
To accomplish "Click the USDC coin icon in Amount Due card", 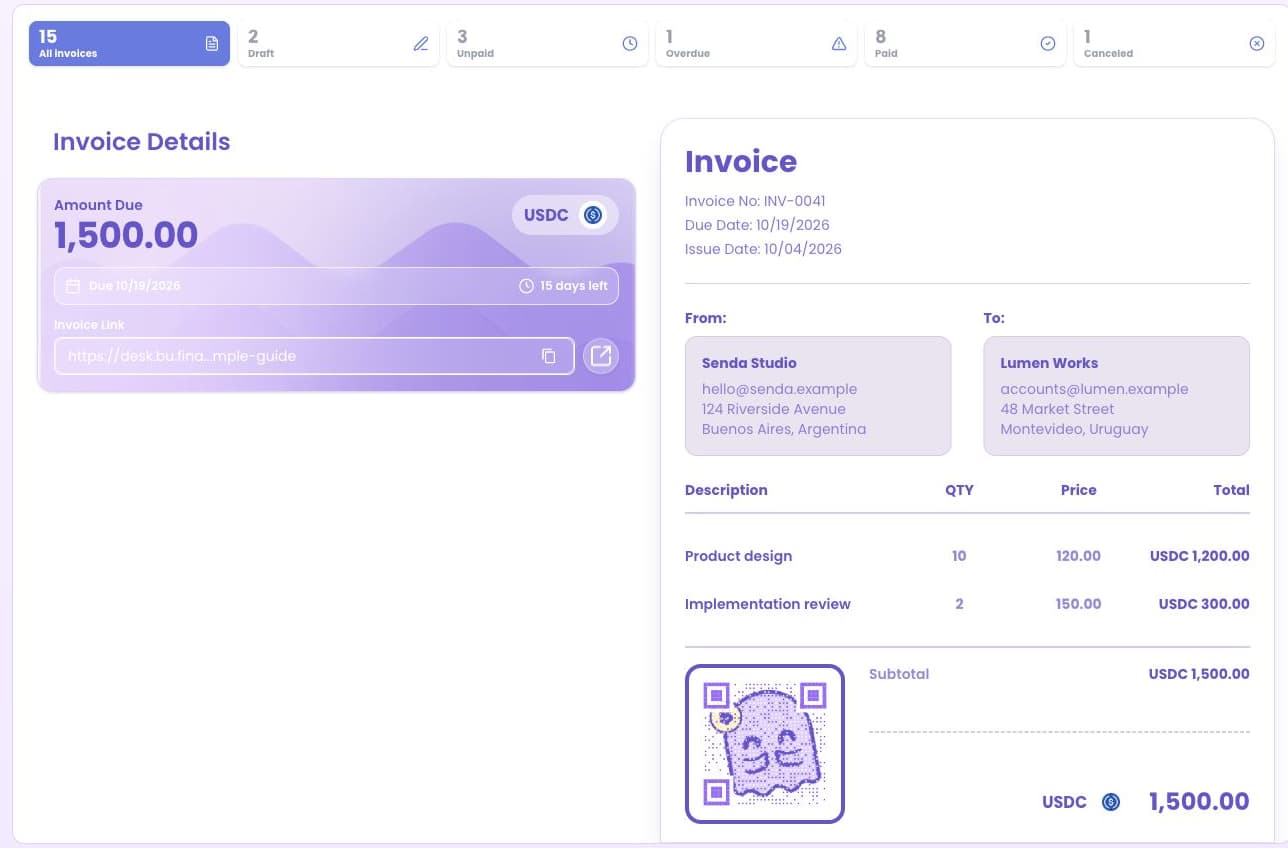I will (x=593, y=215).
